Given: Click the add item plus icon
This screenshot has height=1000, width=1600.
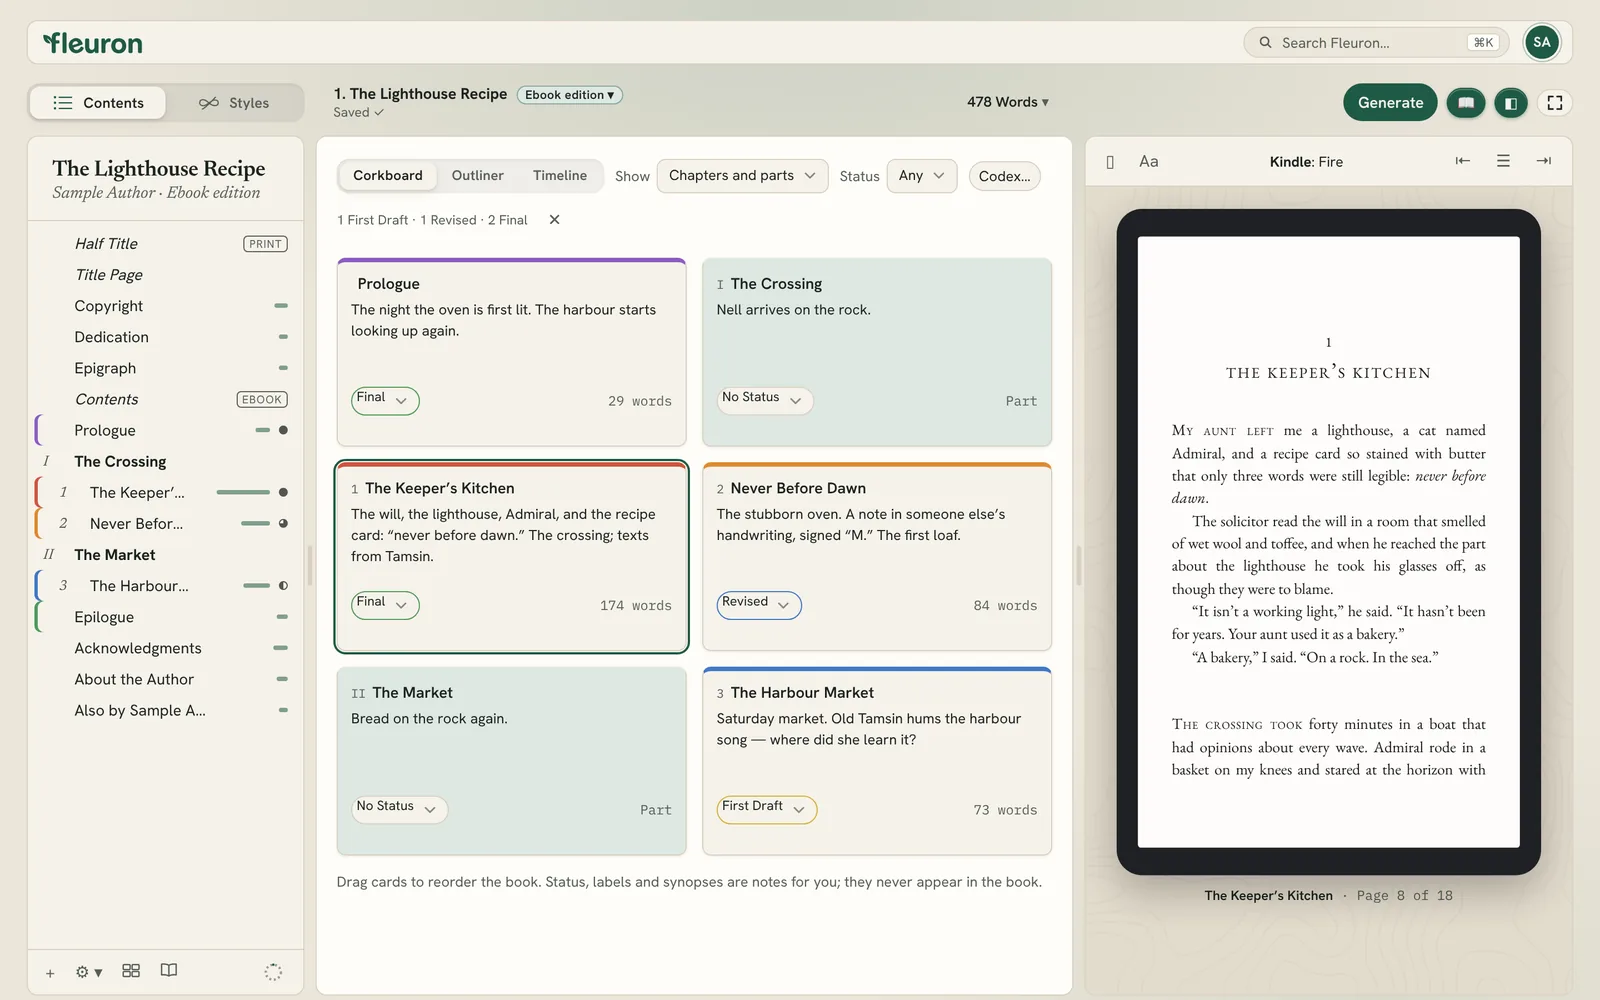Looking at the screenshot, I should pyautogui.click(x=50, y=972).
